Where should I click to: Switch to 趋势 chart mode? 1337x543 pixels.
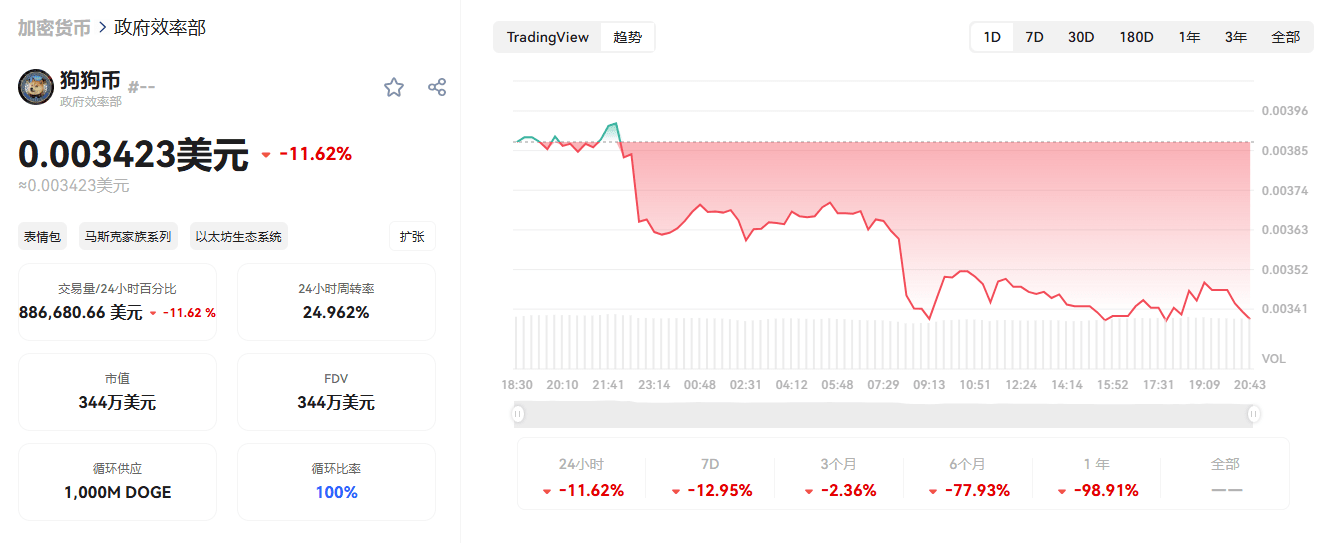(x=628, y=38)
